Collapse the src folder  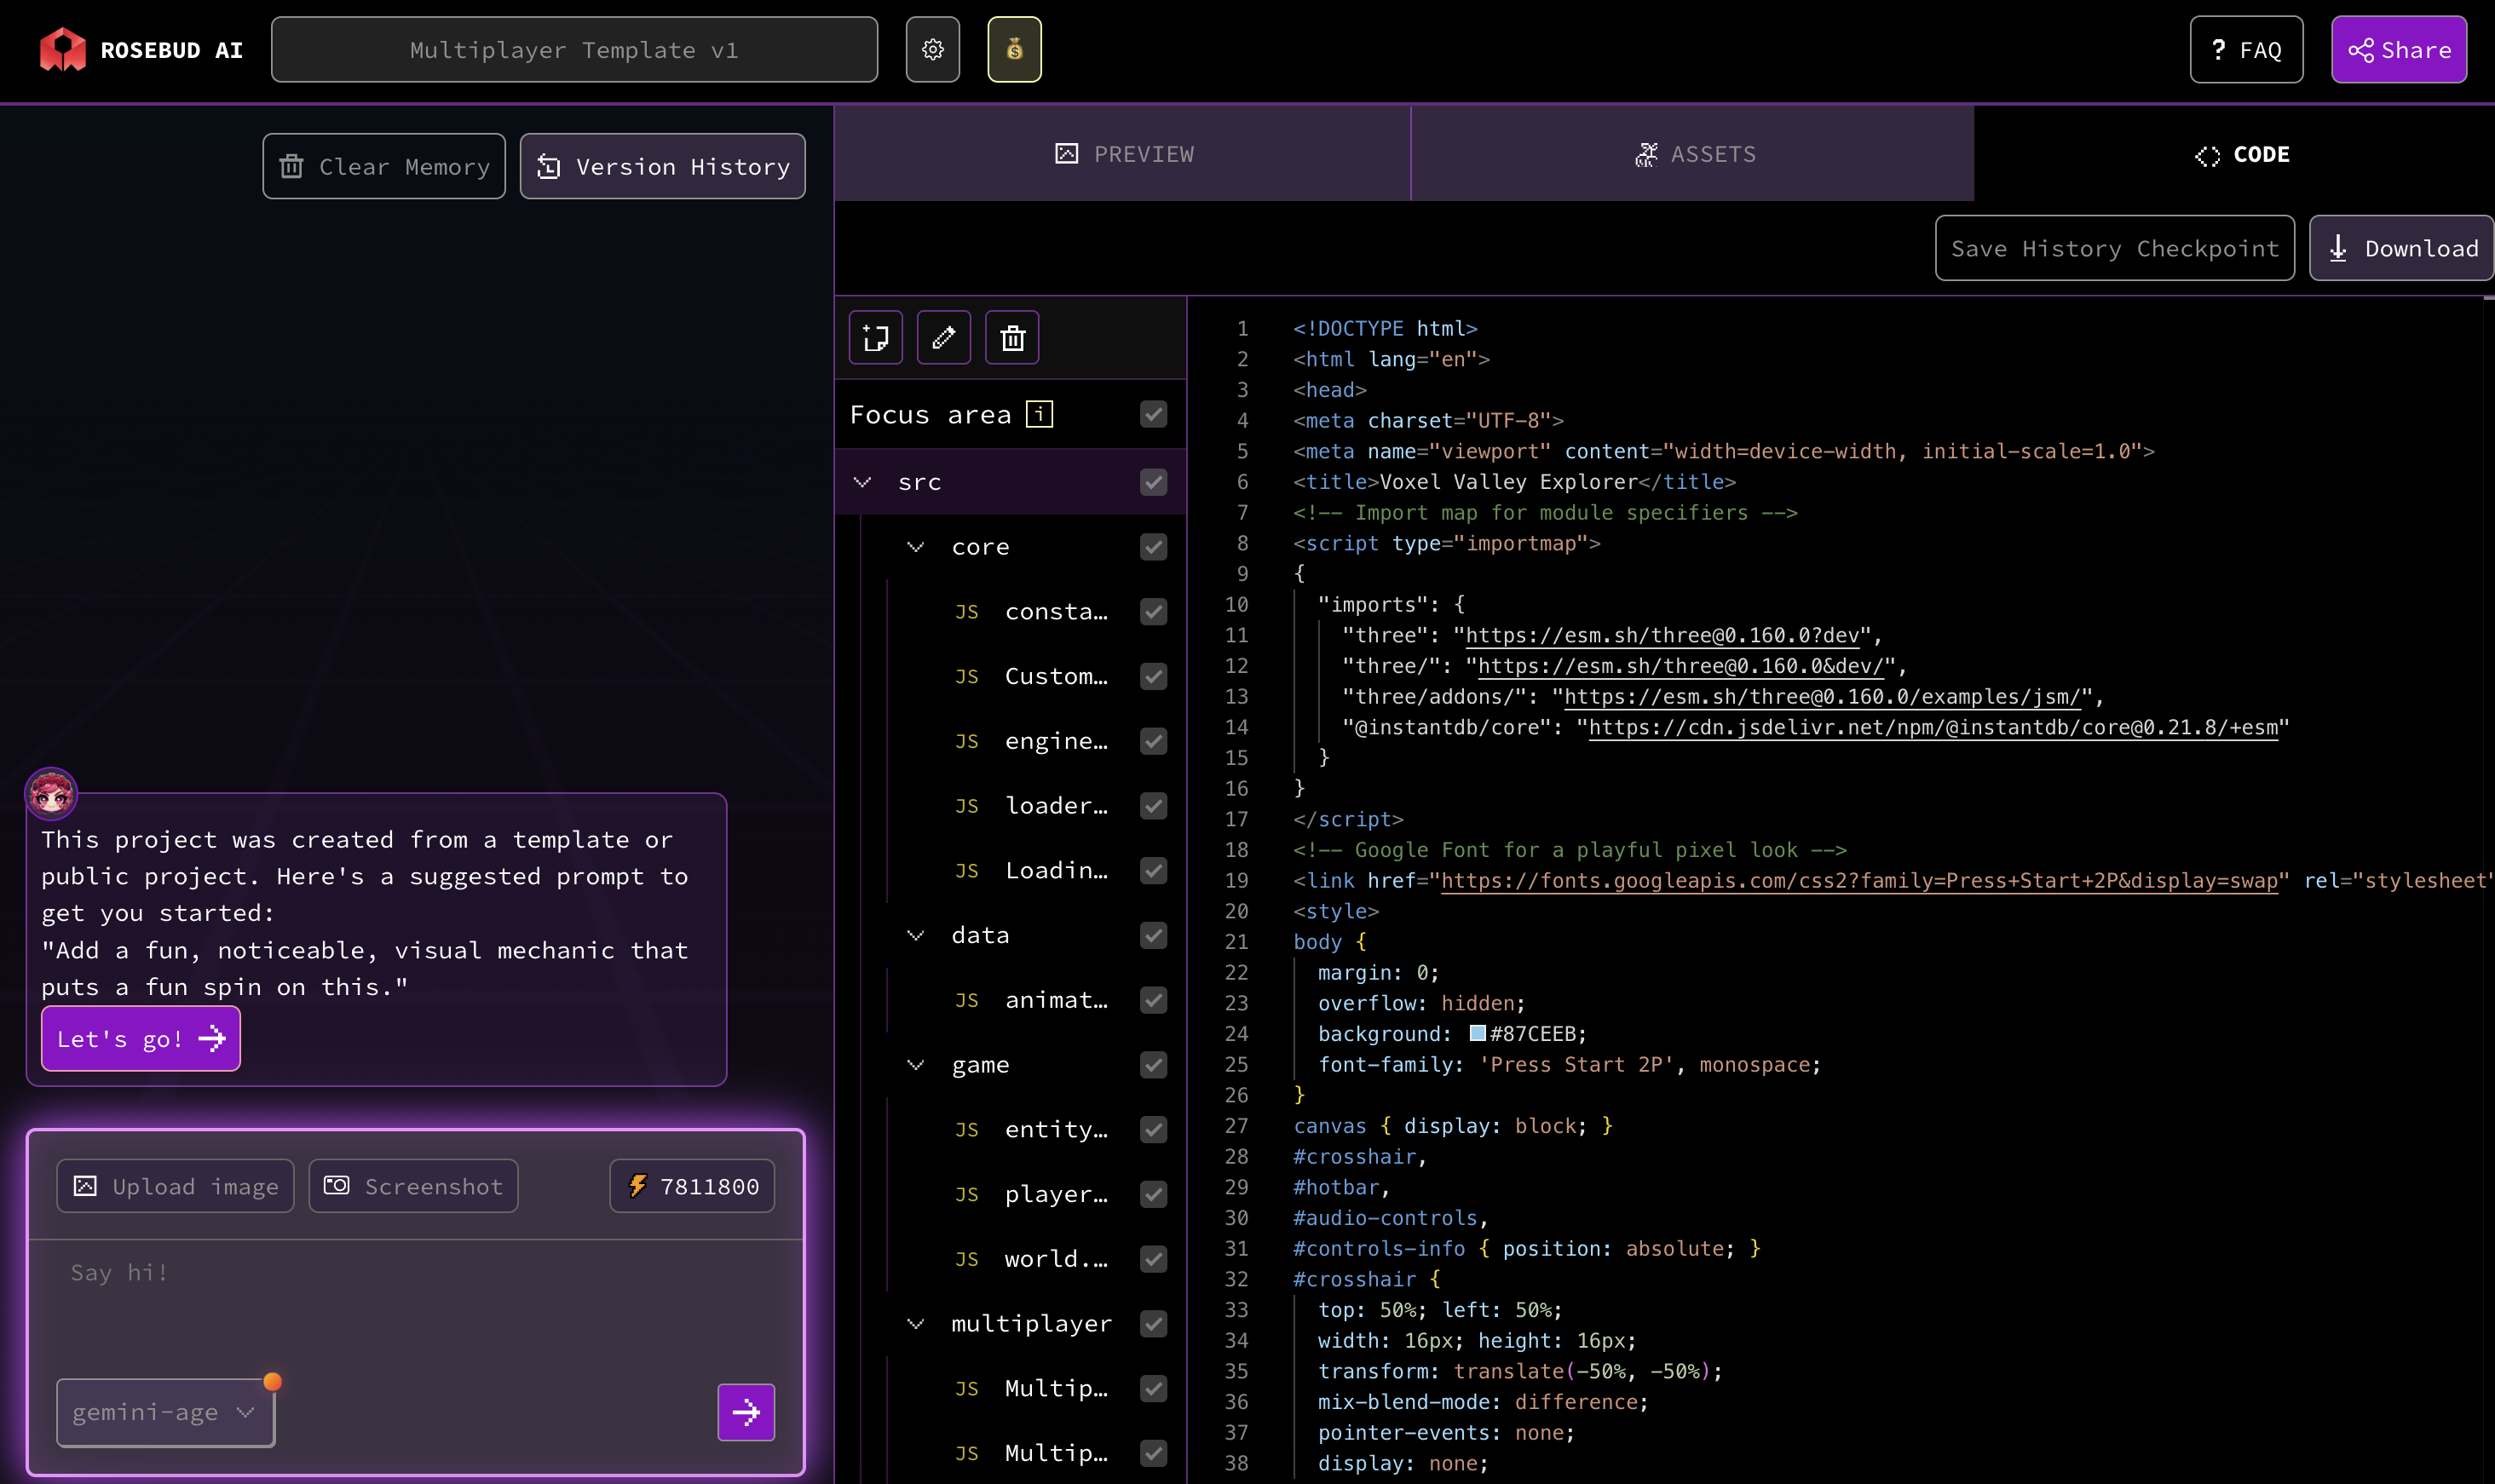pyautogui.click(x=862, y=482)
